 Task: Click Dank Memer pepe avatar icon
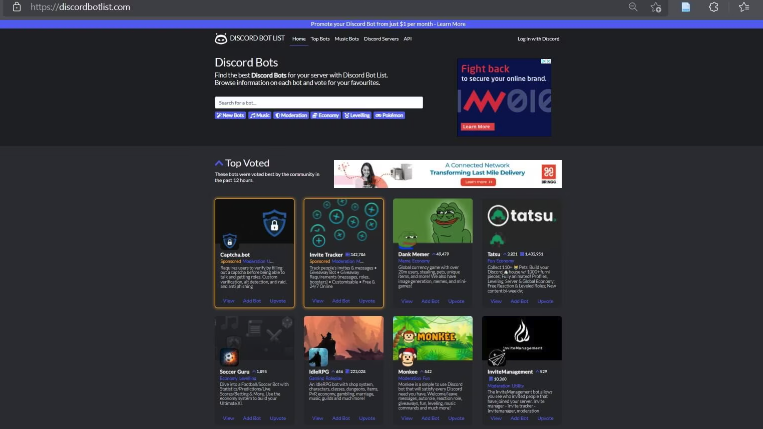coord(407,240)
